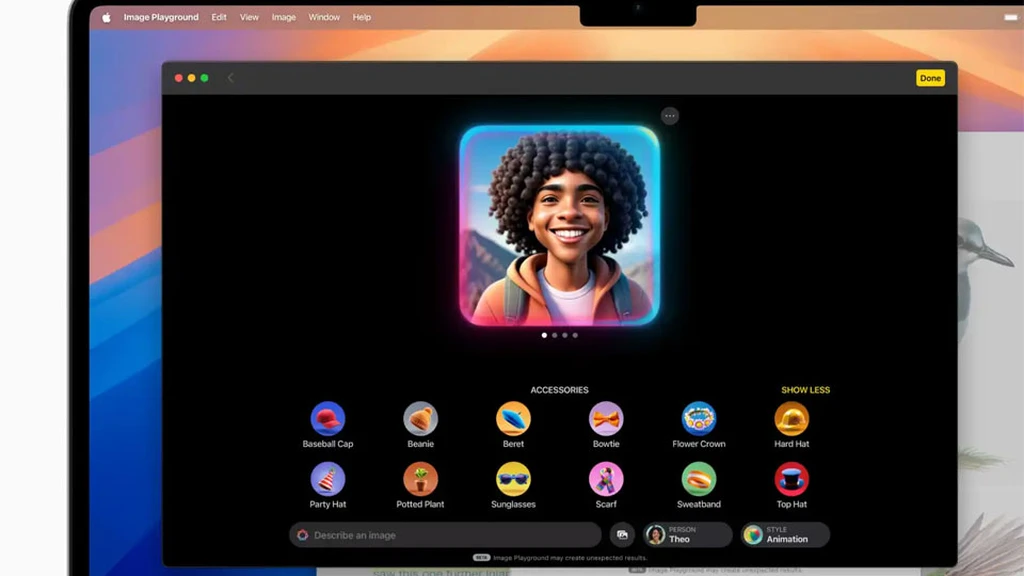
Task: Click the yellow Done button
Action: [930, 78]
